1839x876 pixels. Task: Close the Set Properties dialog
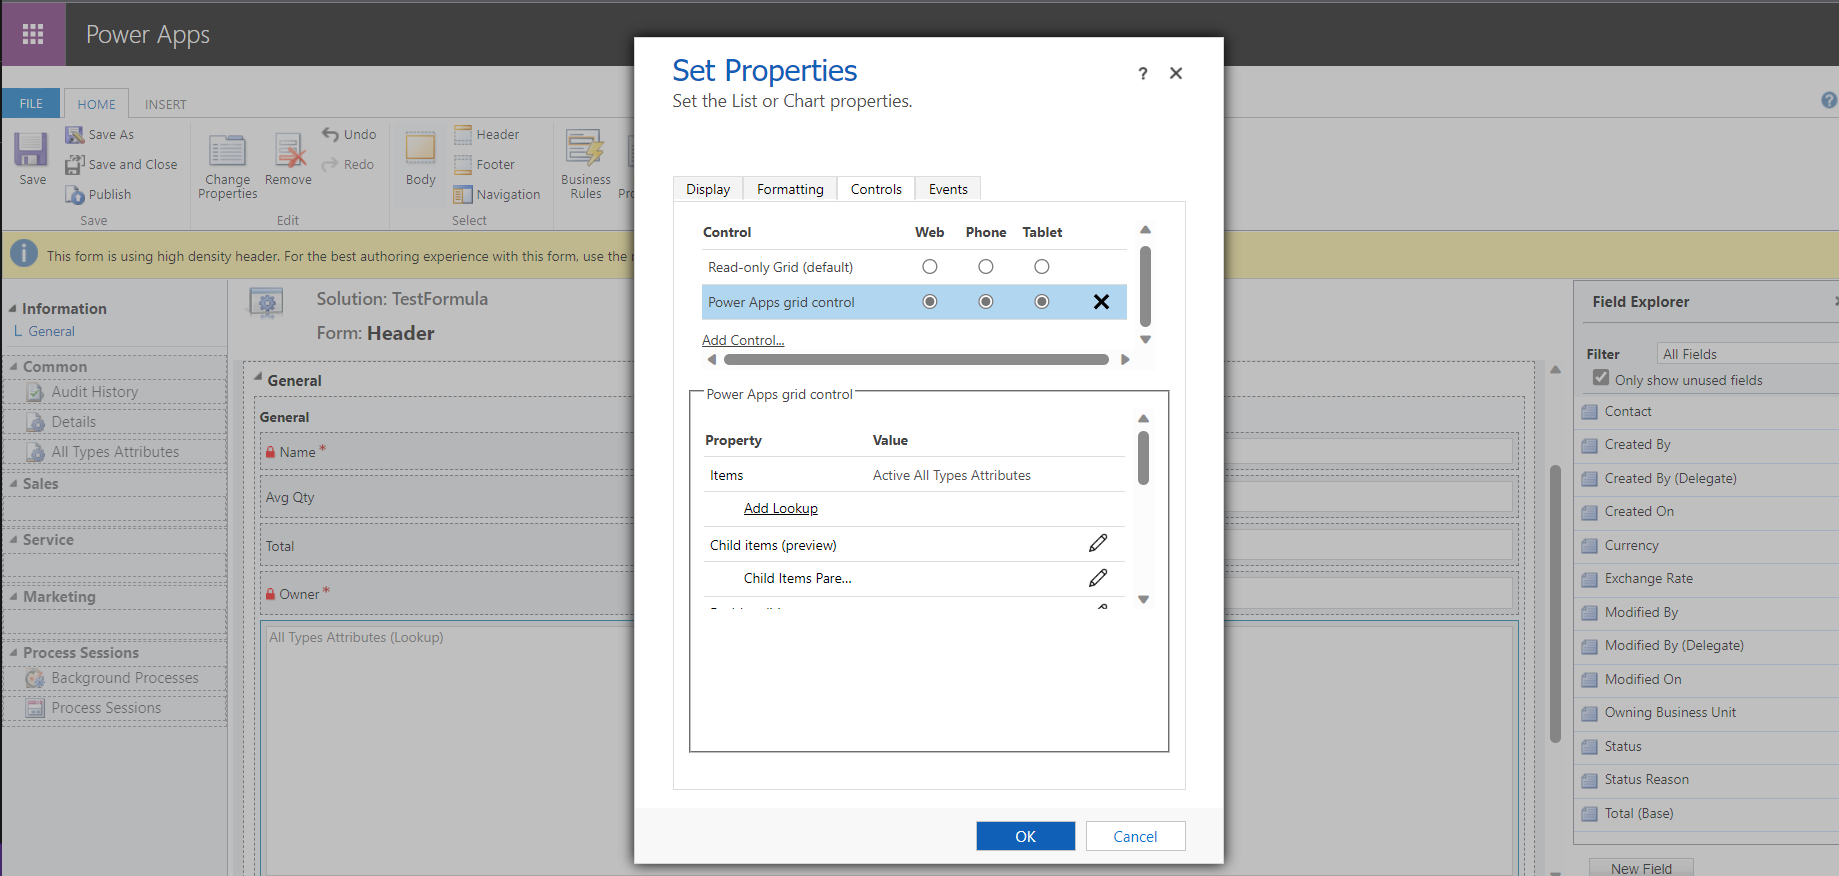point(1176,73)
